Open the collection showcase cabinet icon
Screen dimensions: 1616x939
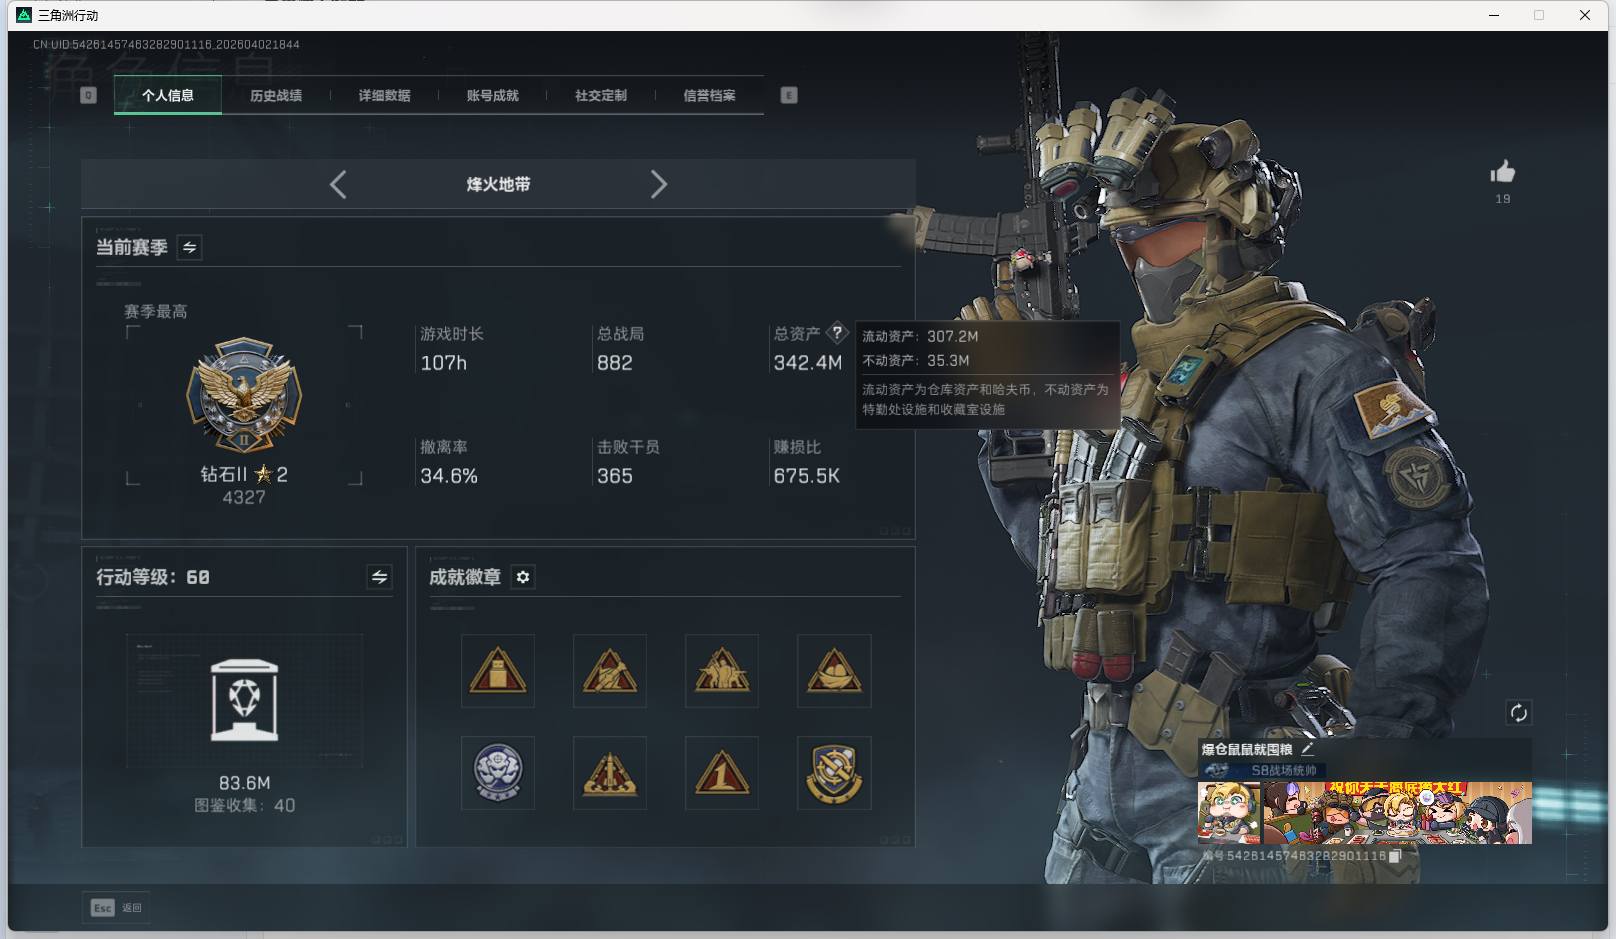pyautogui.click(x=244, y=700)
